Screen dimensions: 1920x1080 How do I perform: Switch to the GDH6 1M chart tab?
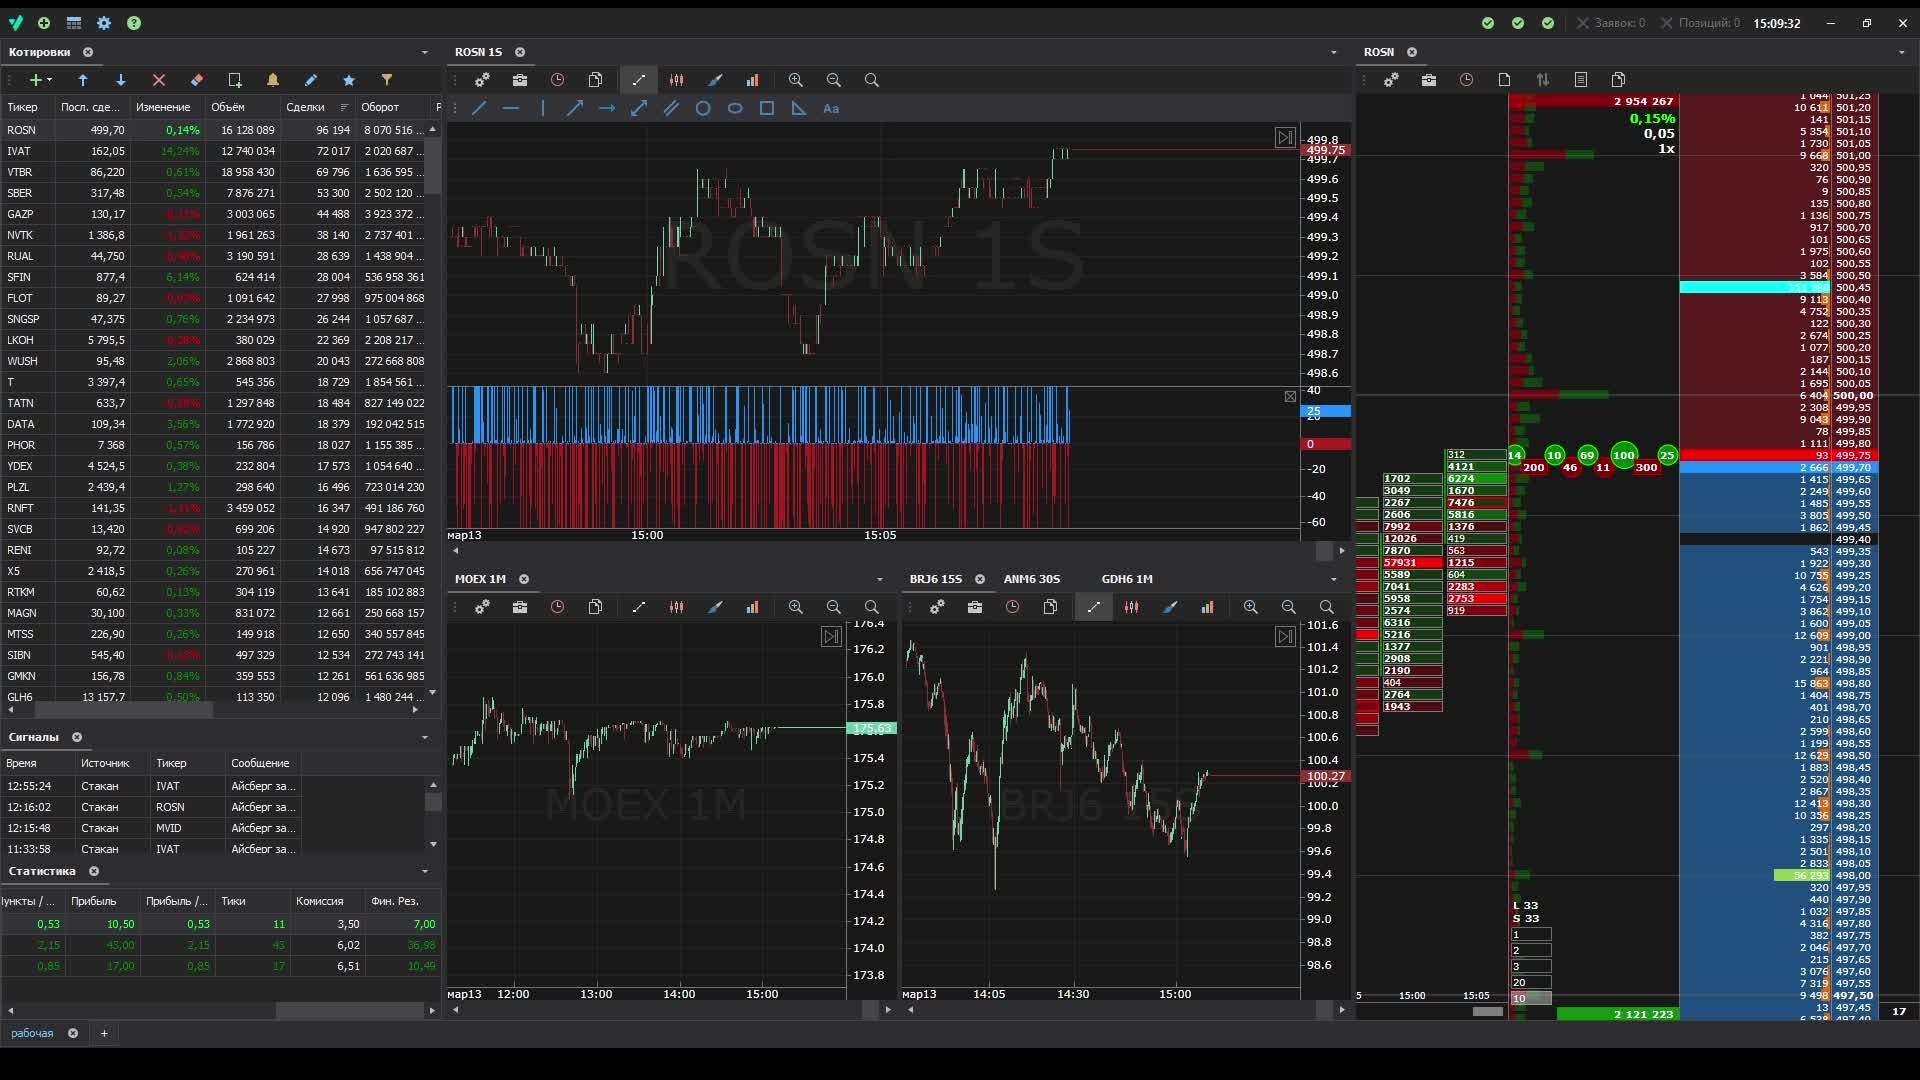1127,579
